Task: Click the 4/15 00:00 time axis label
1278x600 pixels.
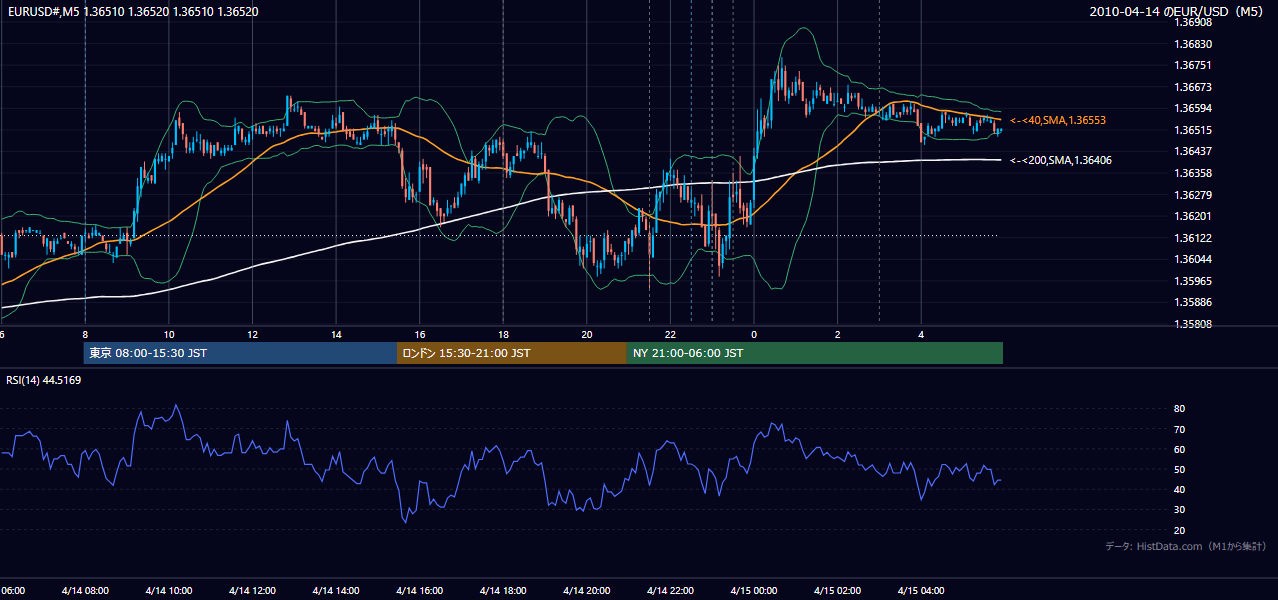Action: pos(753,590)
